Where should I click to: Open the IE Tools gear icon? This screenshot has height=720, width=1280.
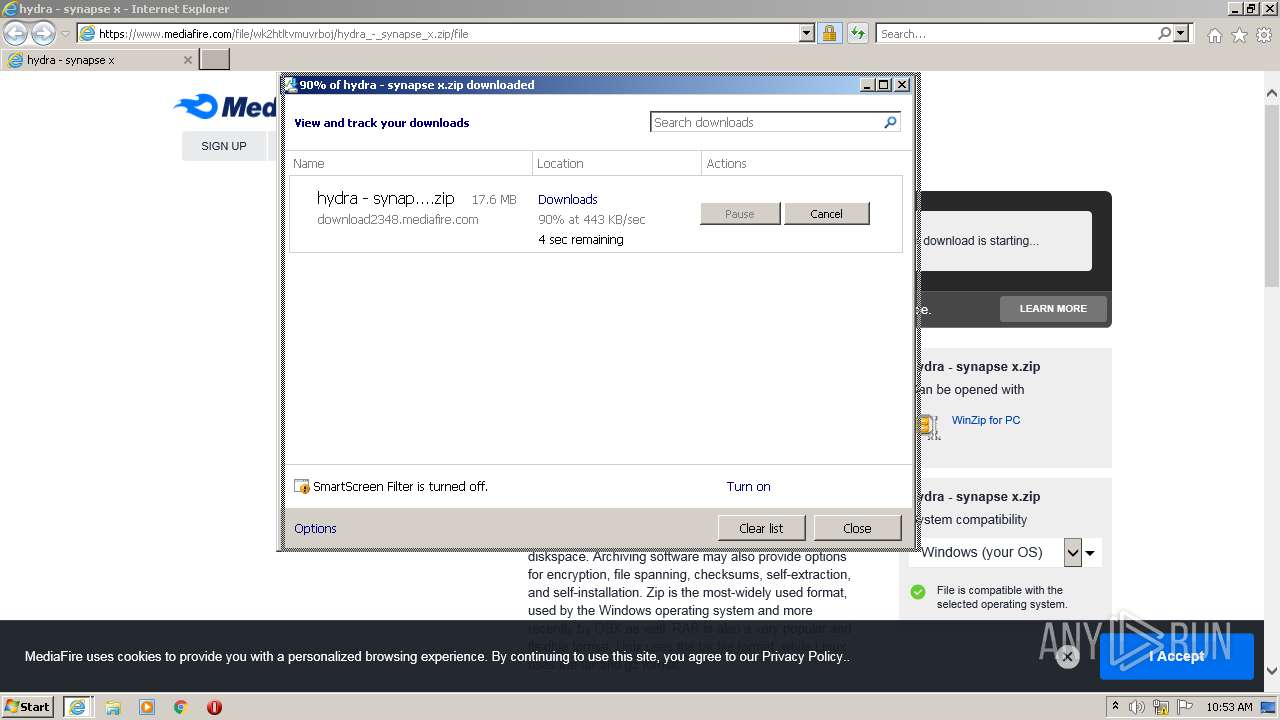pyautogui.click(x=1264, y=35)
